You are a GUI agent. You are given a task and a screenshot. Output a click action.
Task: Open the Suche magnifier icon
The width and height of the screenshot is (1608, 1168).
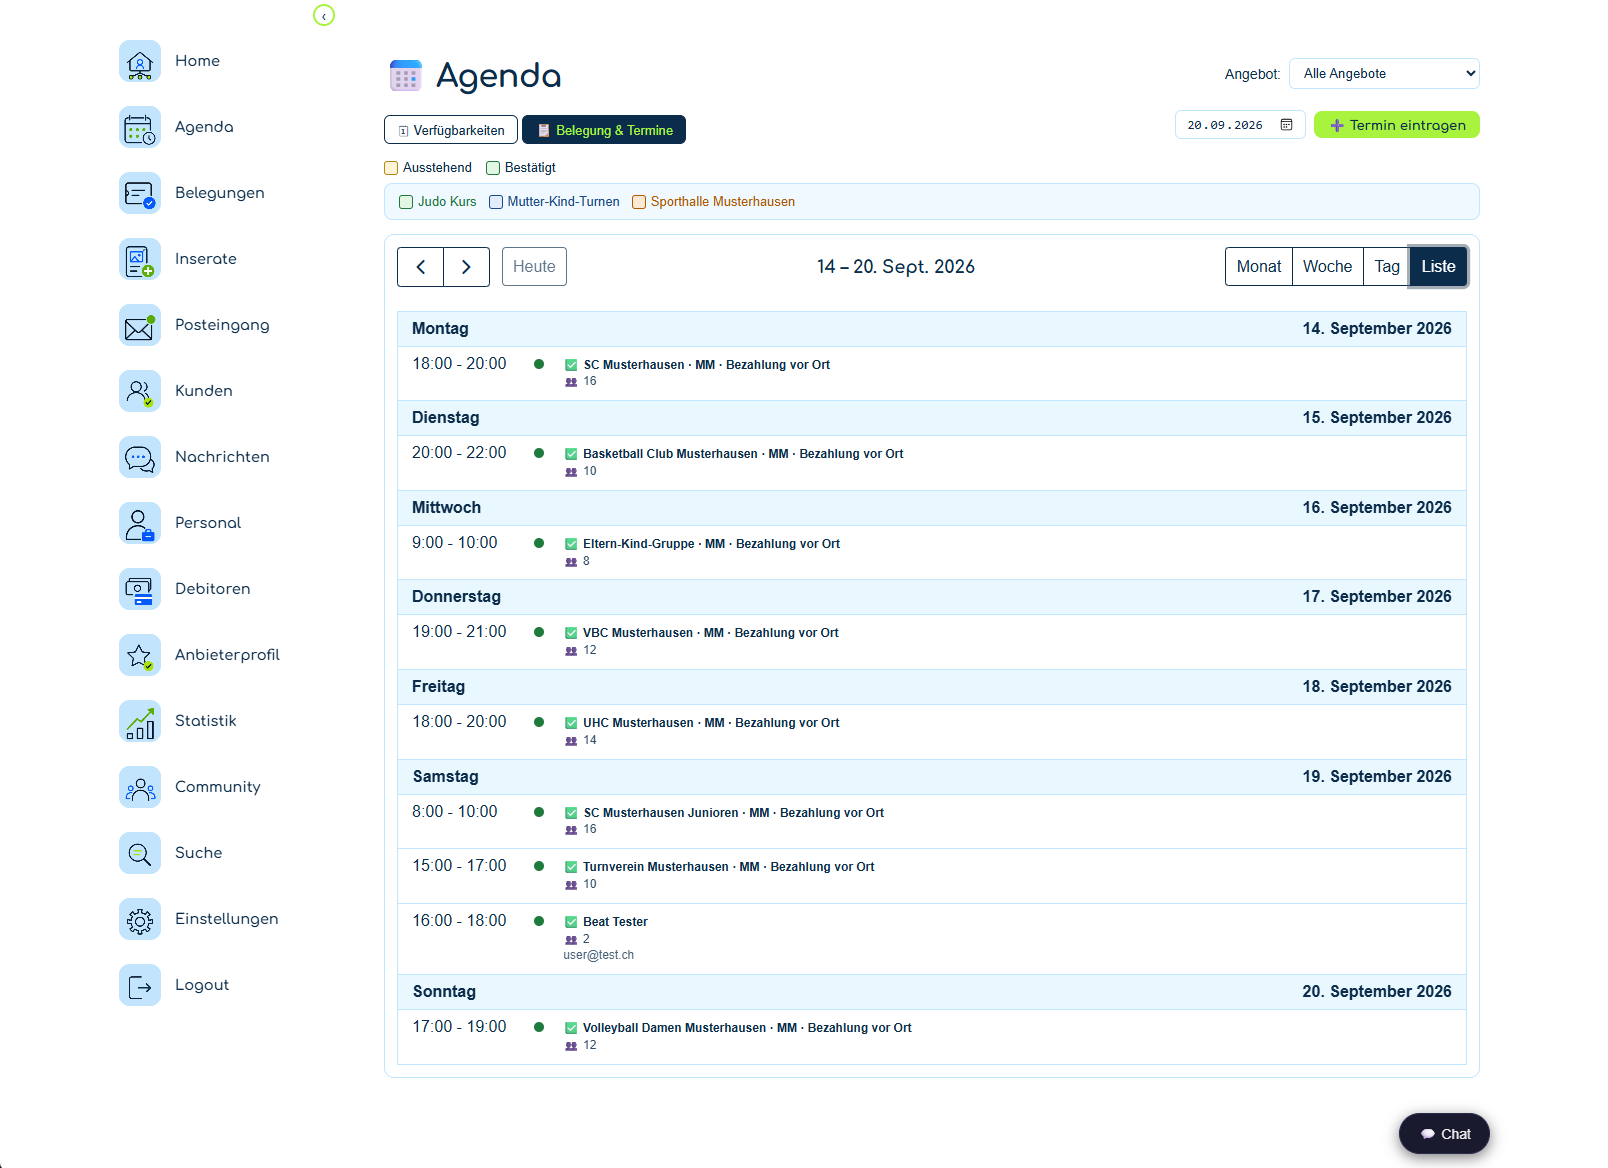point(140,853)
